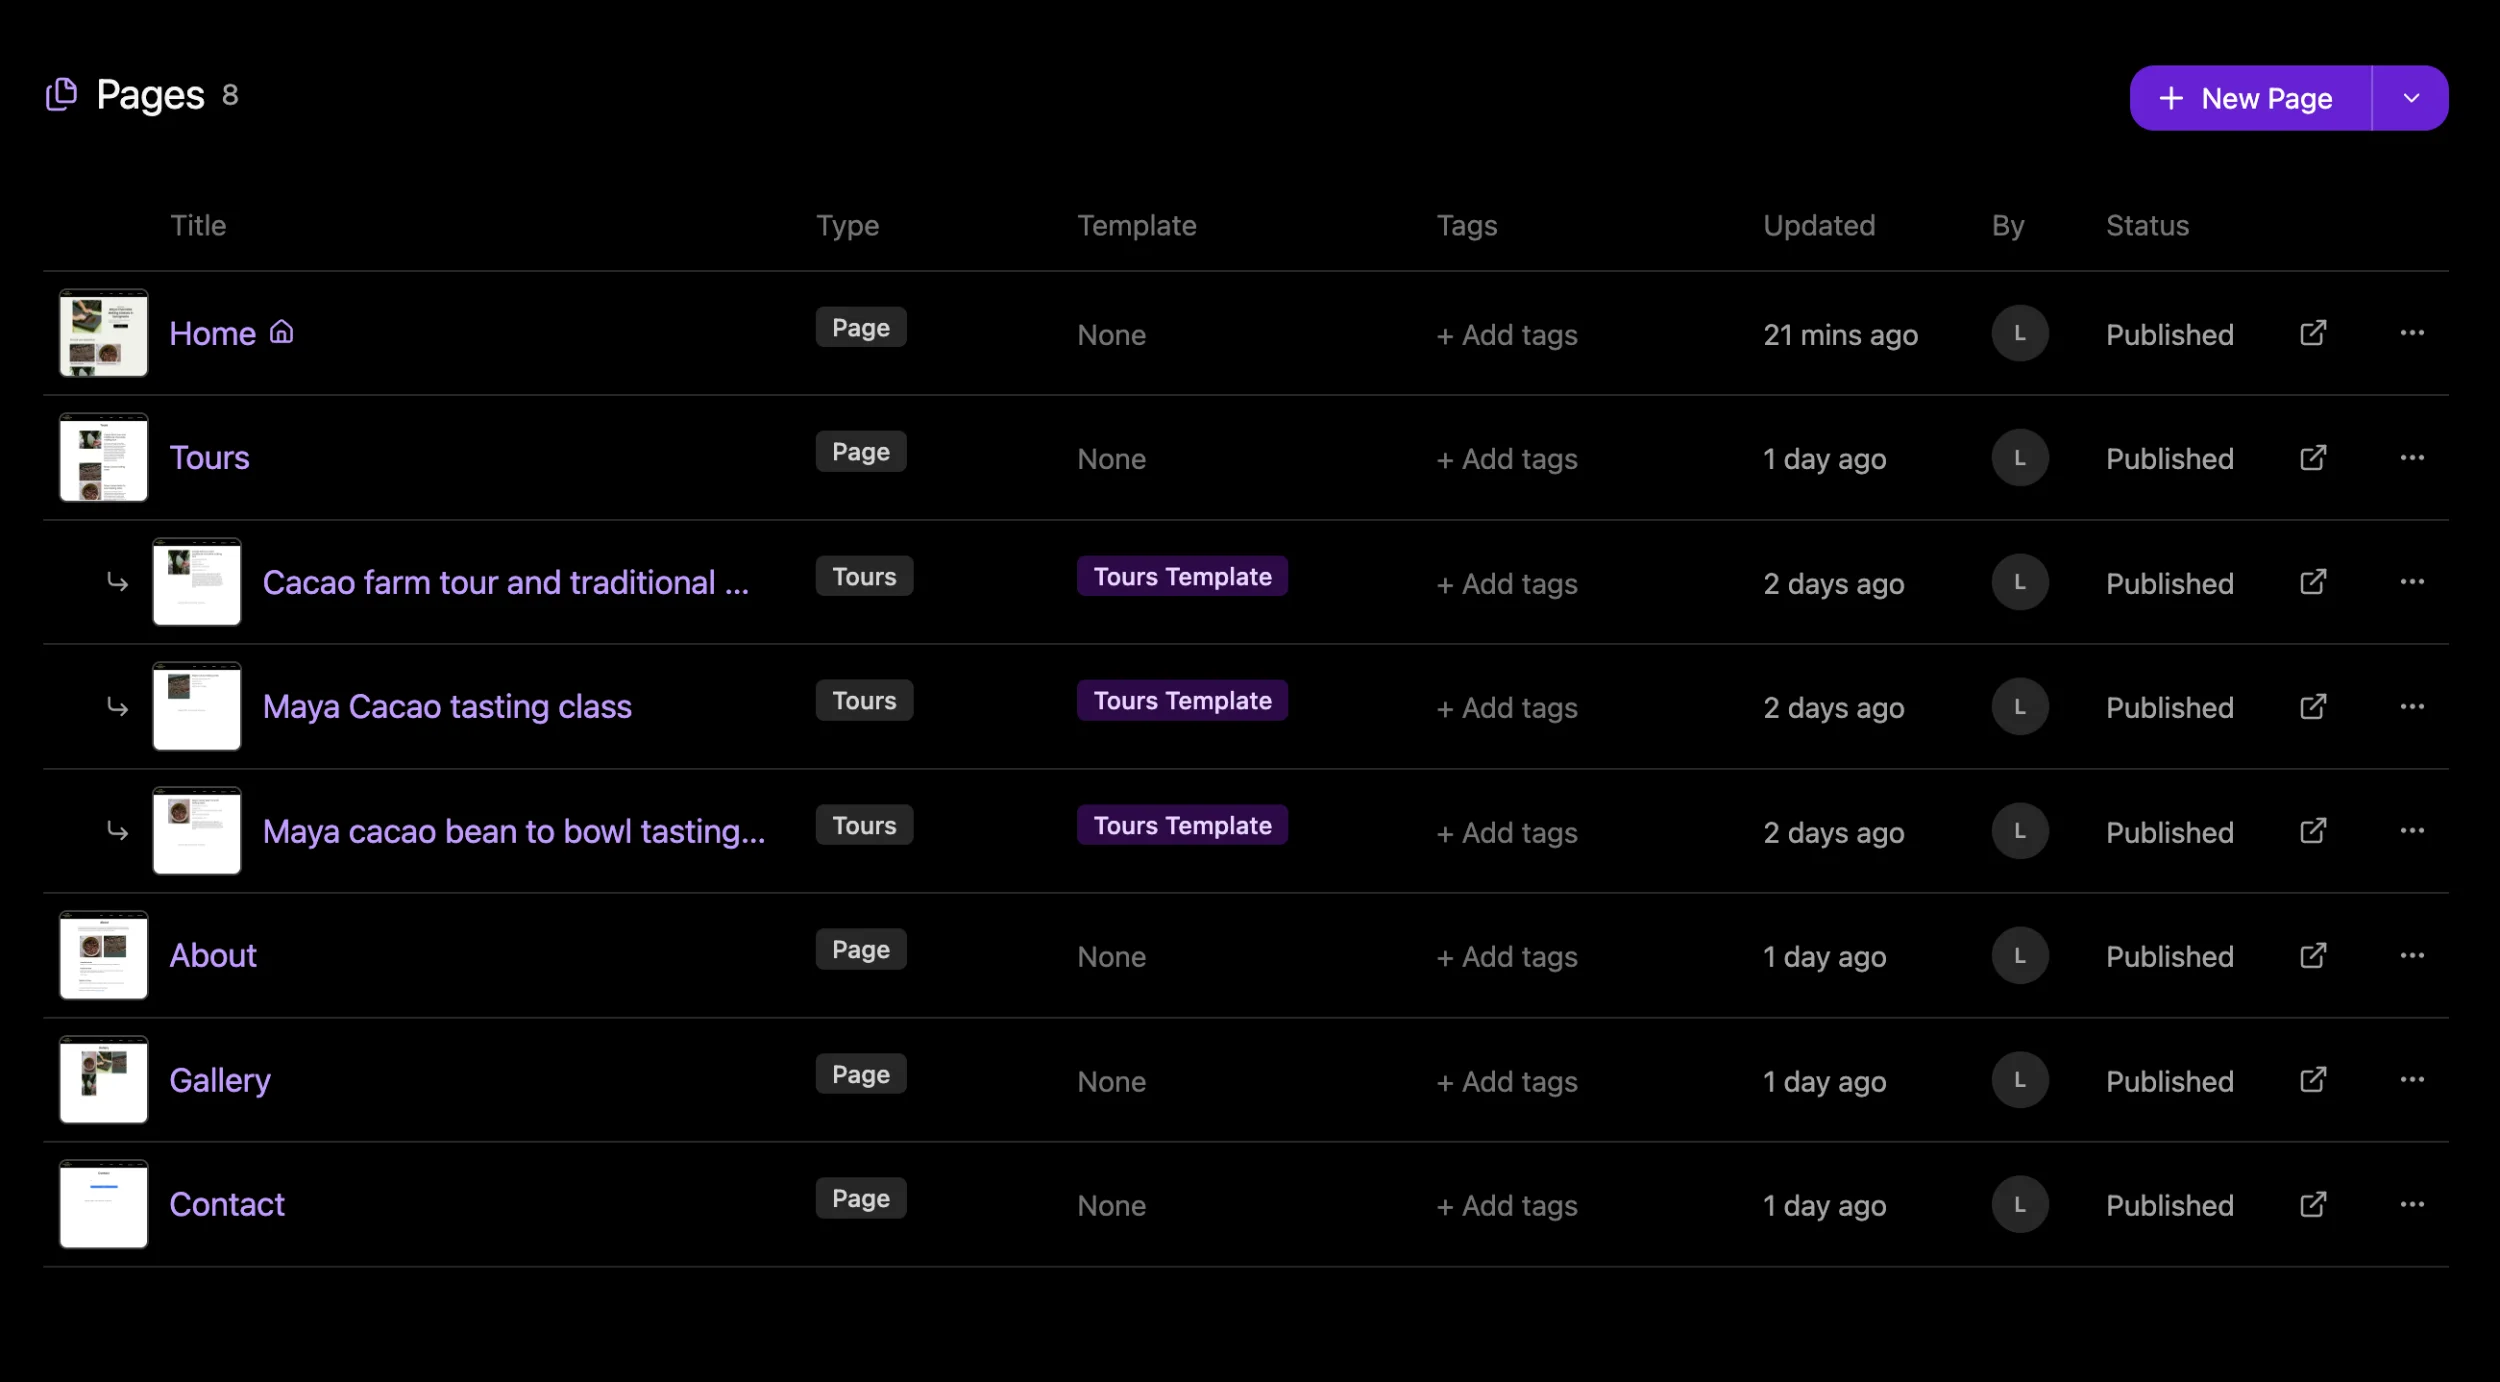Click the Home page thumbnail
2500x1382 pixels.
(x=104, y=333)
